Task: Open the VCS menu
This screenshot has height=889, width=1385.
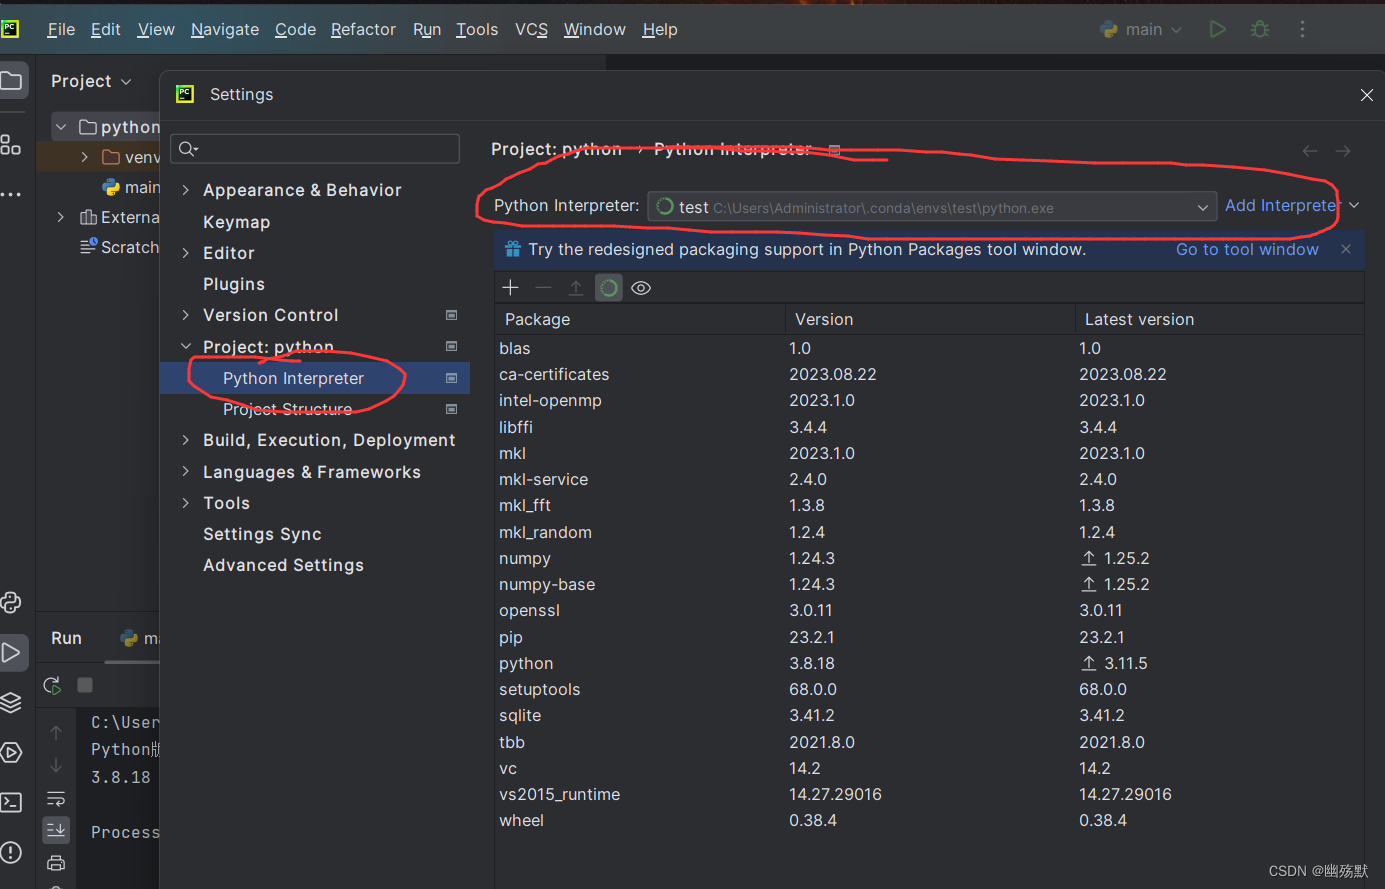Action: (x=531, y=30)
